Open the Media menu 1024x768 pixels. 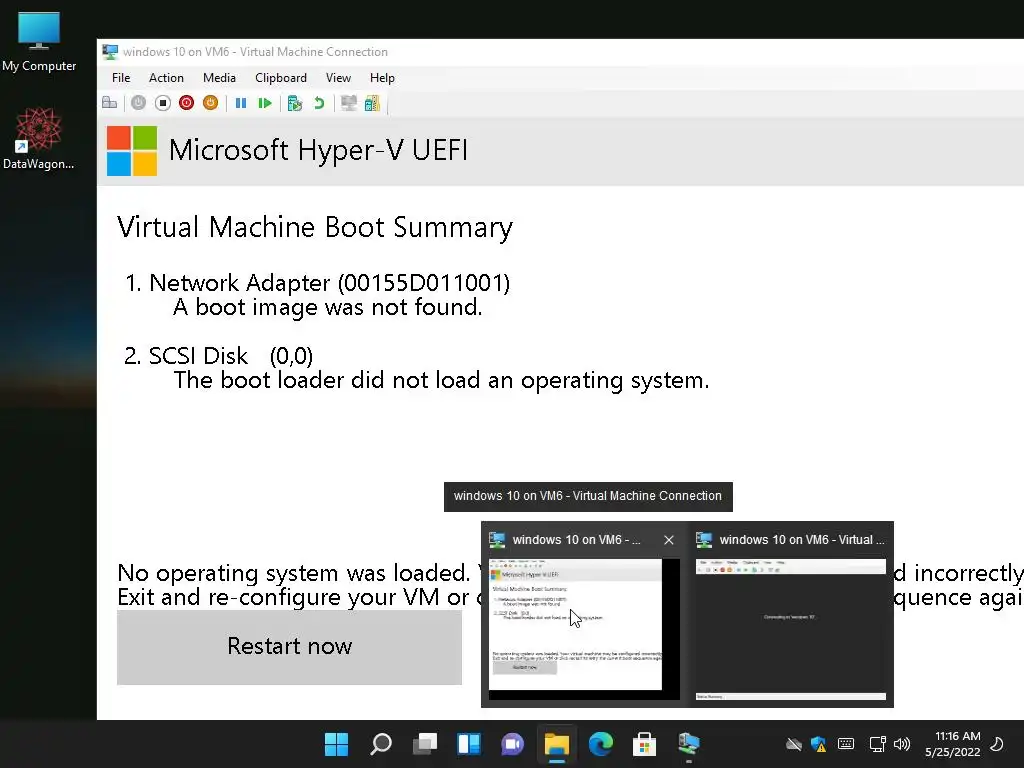point(219,78)
